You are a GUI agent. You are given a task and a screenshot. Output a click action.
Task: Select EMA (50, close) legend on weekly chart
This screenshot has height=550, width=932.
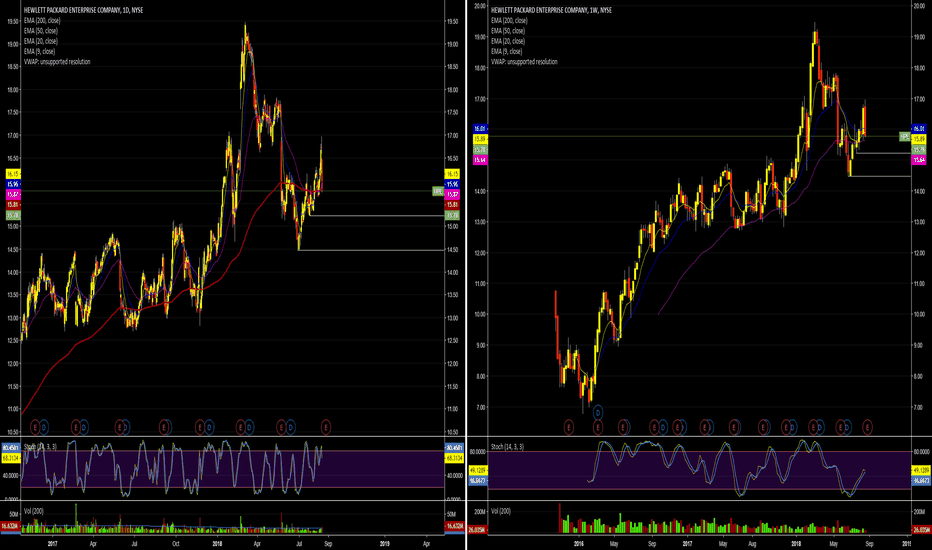tap(508, 30)
